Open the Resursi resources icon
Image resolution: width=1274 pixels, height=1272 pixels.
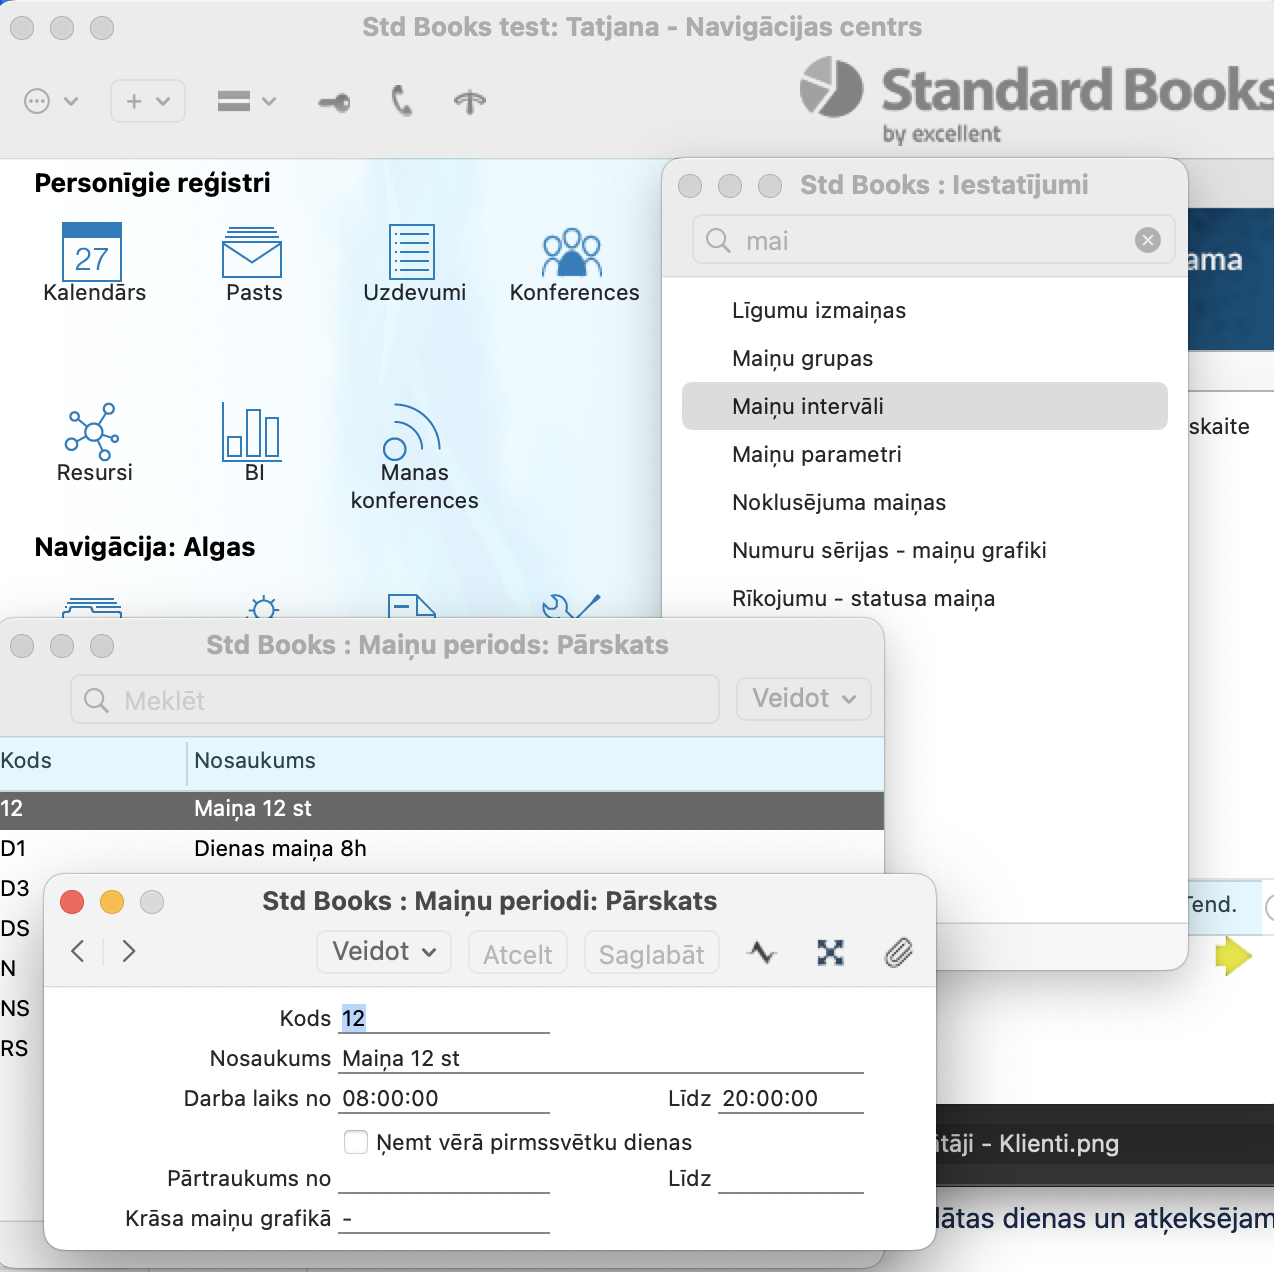[x=92, y=433]
